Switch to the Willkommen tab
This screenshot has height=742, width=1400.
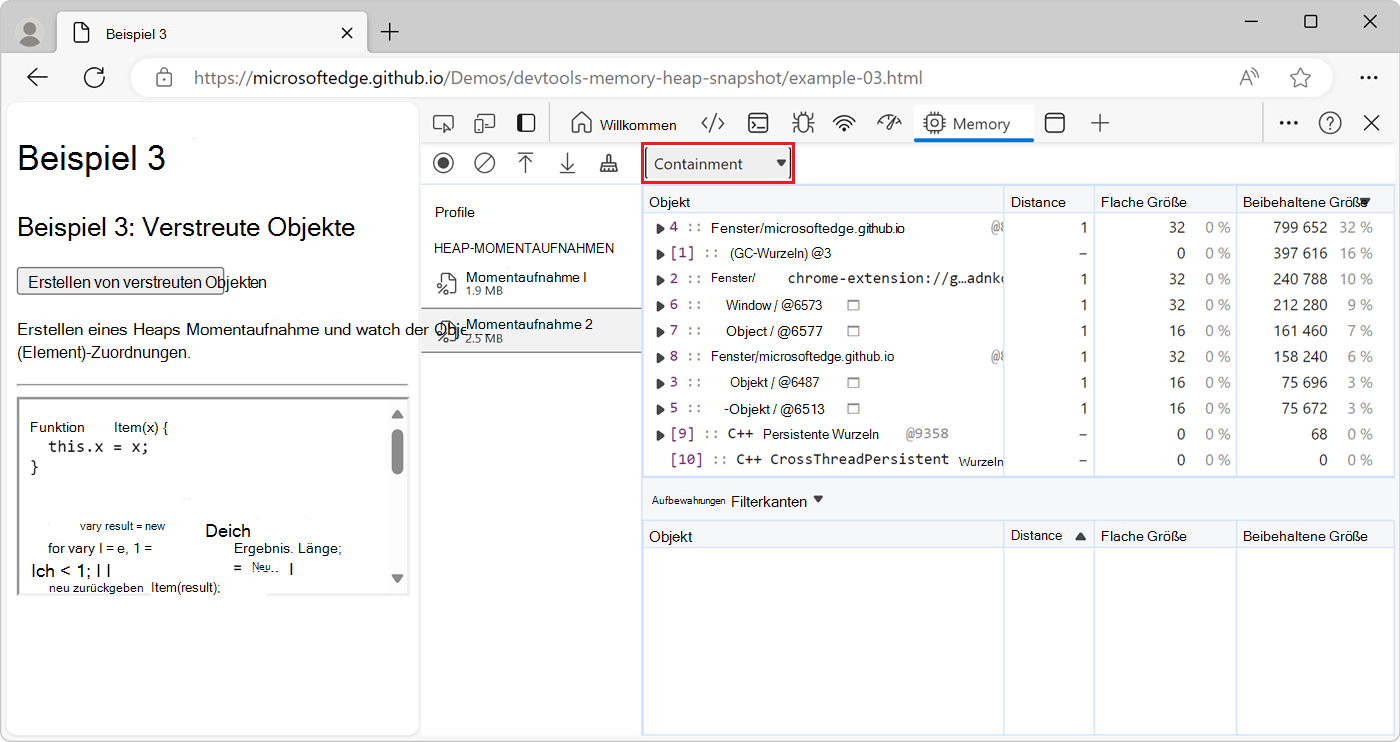pos(624,124)
